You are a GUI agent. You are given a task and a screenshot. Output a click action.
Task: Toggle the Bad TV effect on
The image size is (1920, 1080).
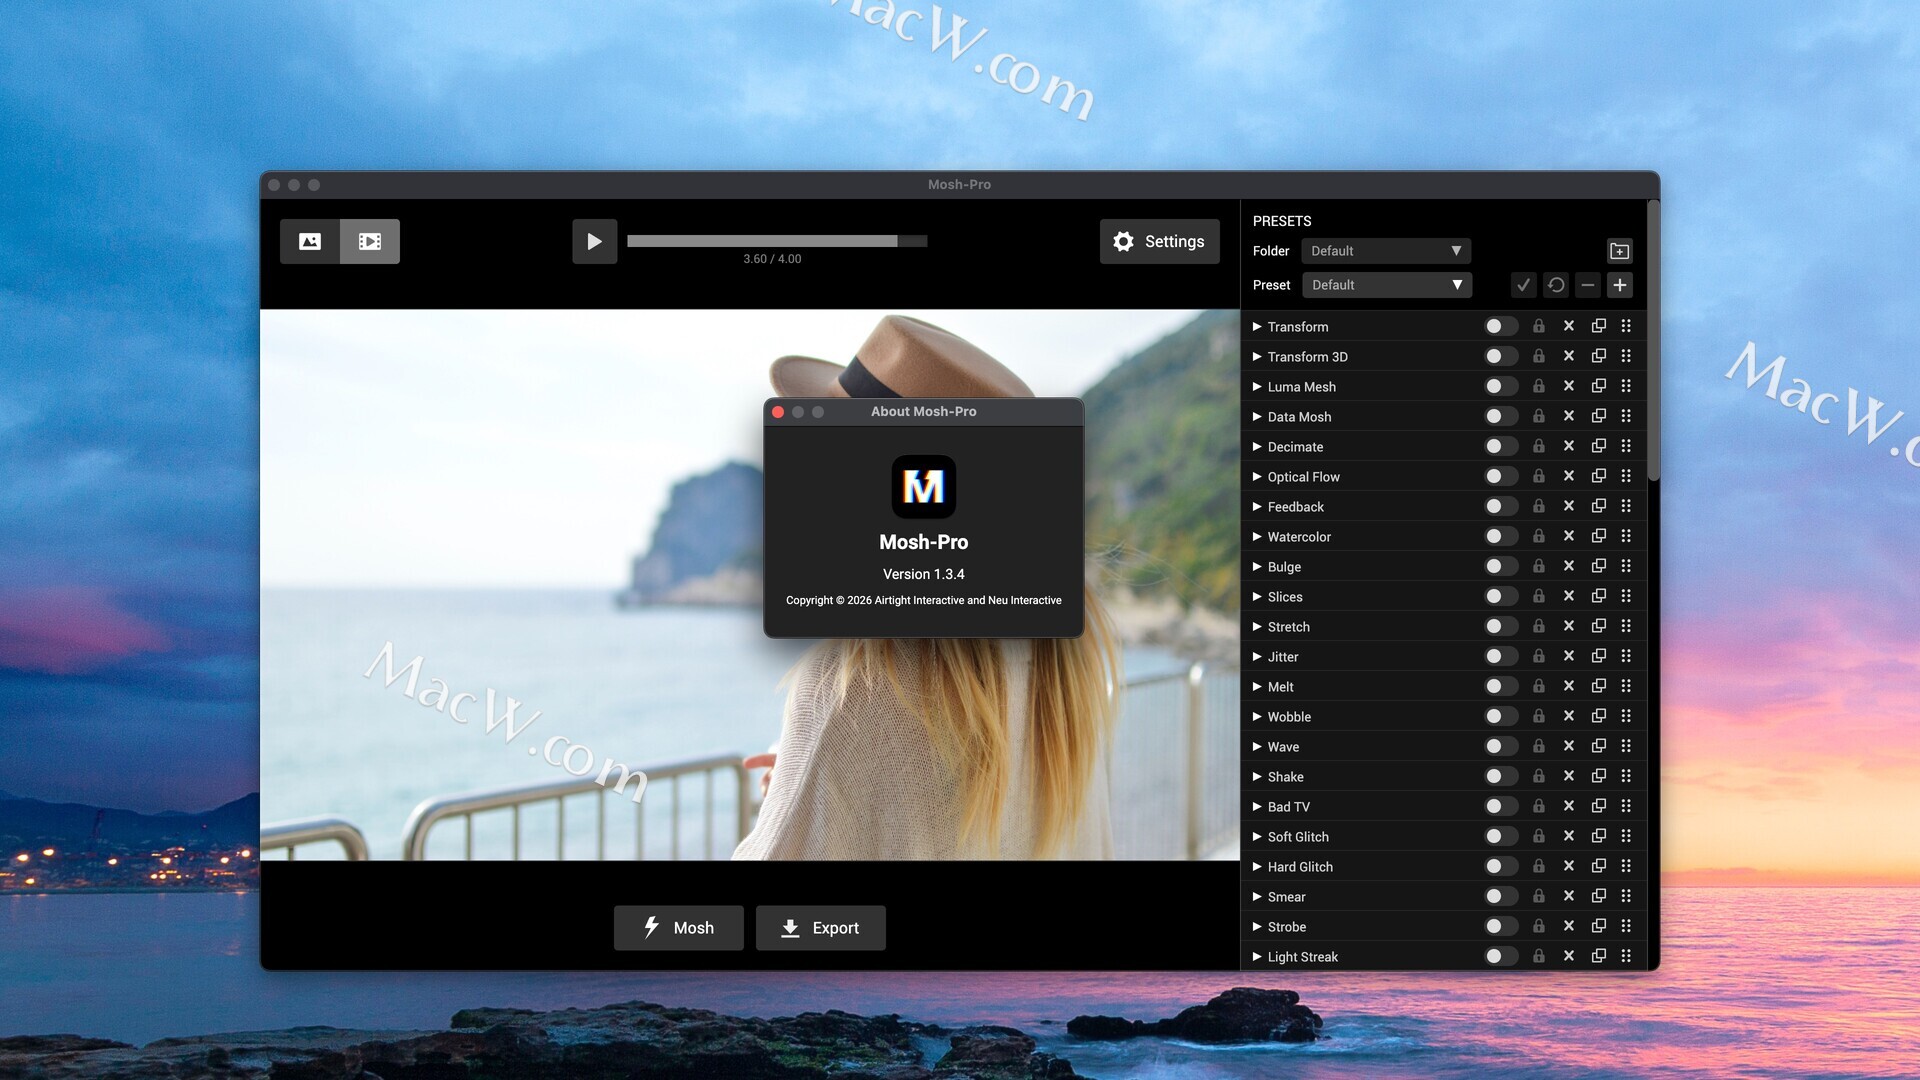coord(1500,806)
